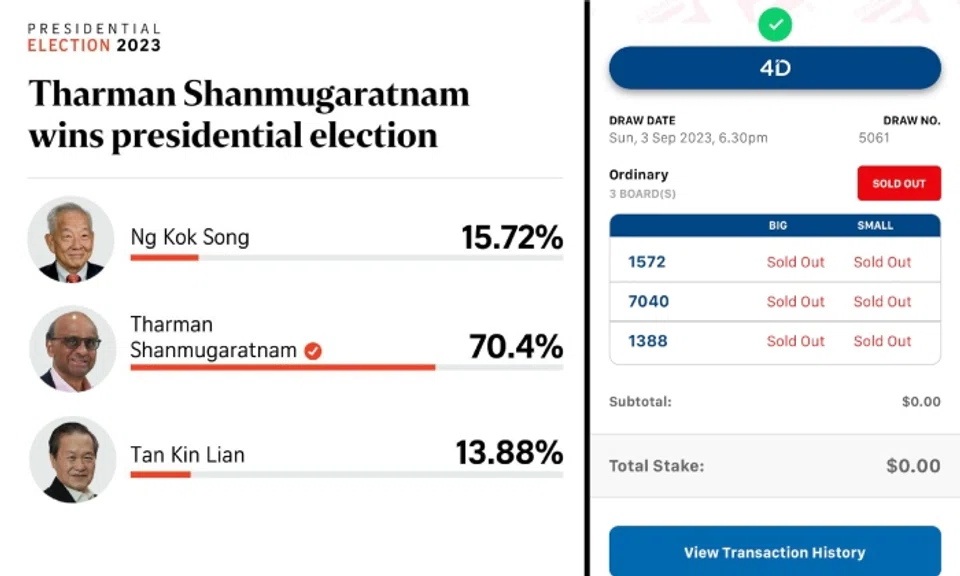960x576 pixels.
Task: Click the red SOLD OUT badge
Action: pos(898,183)
